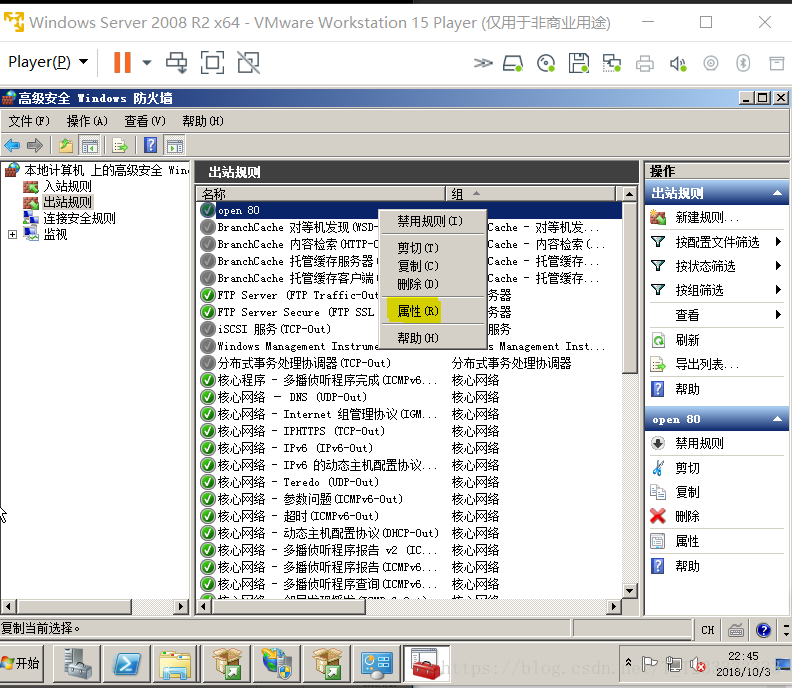Open the pause button dropdown arrow

146,63
